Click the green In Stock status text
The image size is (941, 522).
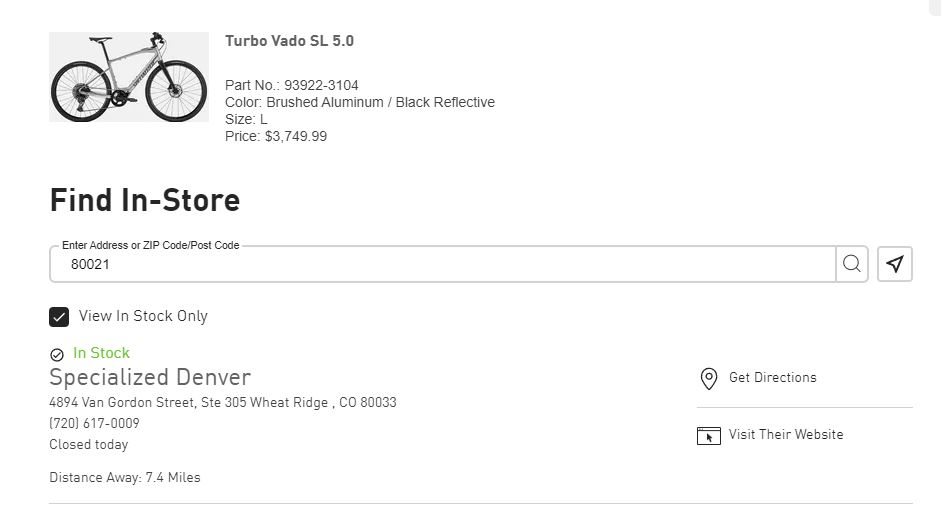(101, 353)
